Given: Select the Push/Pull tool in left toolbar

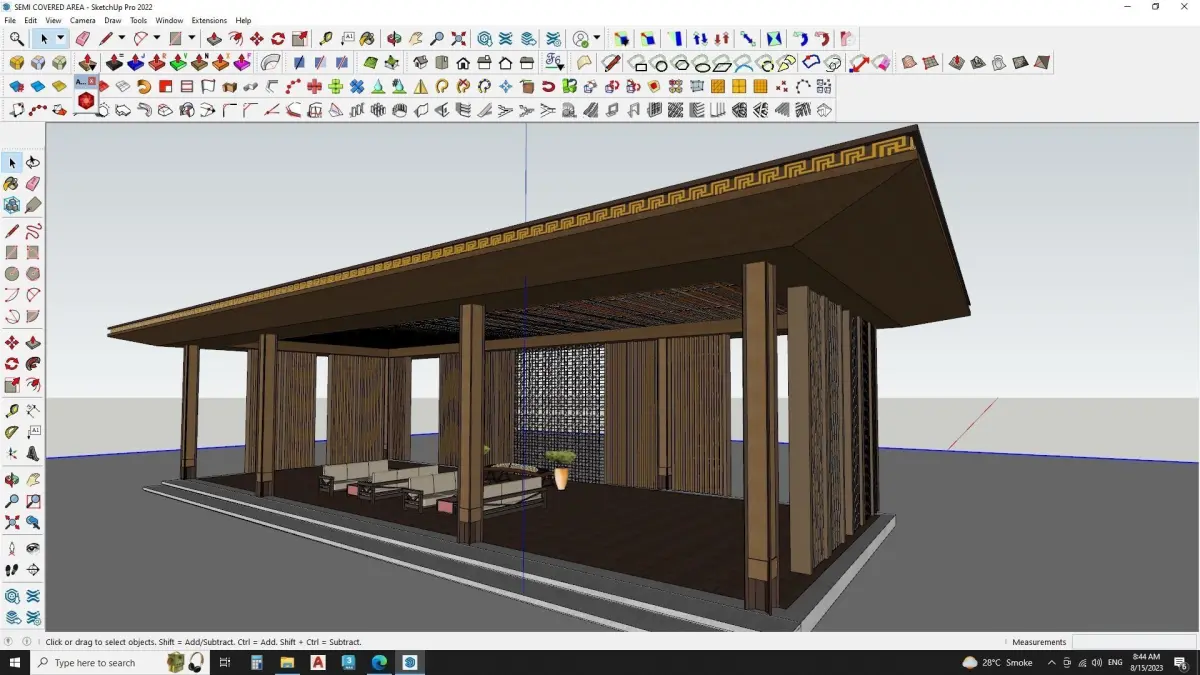Looking at the screenshot, I should [33, 343].
